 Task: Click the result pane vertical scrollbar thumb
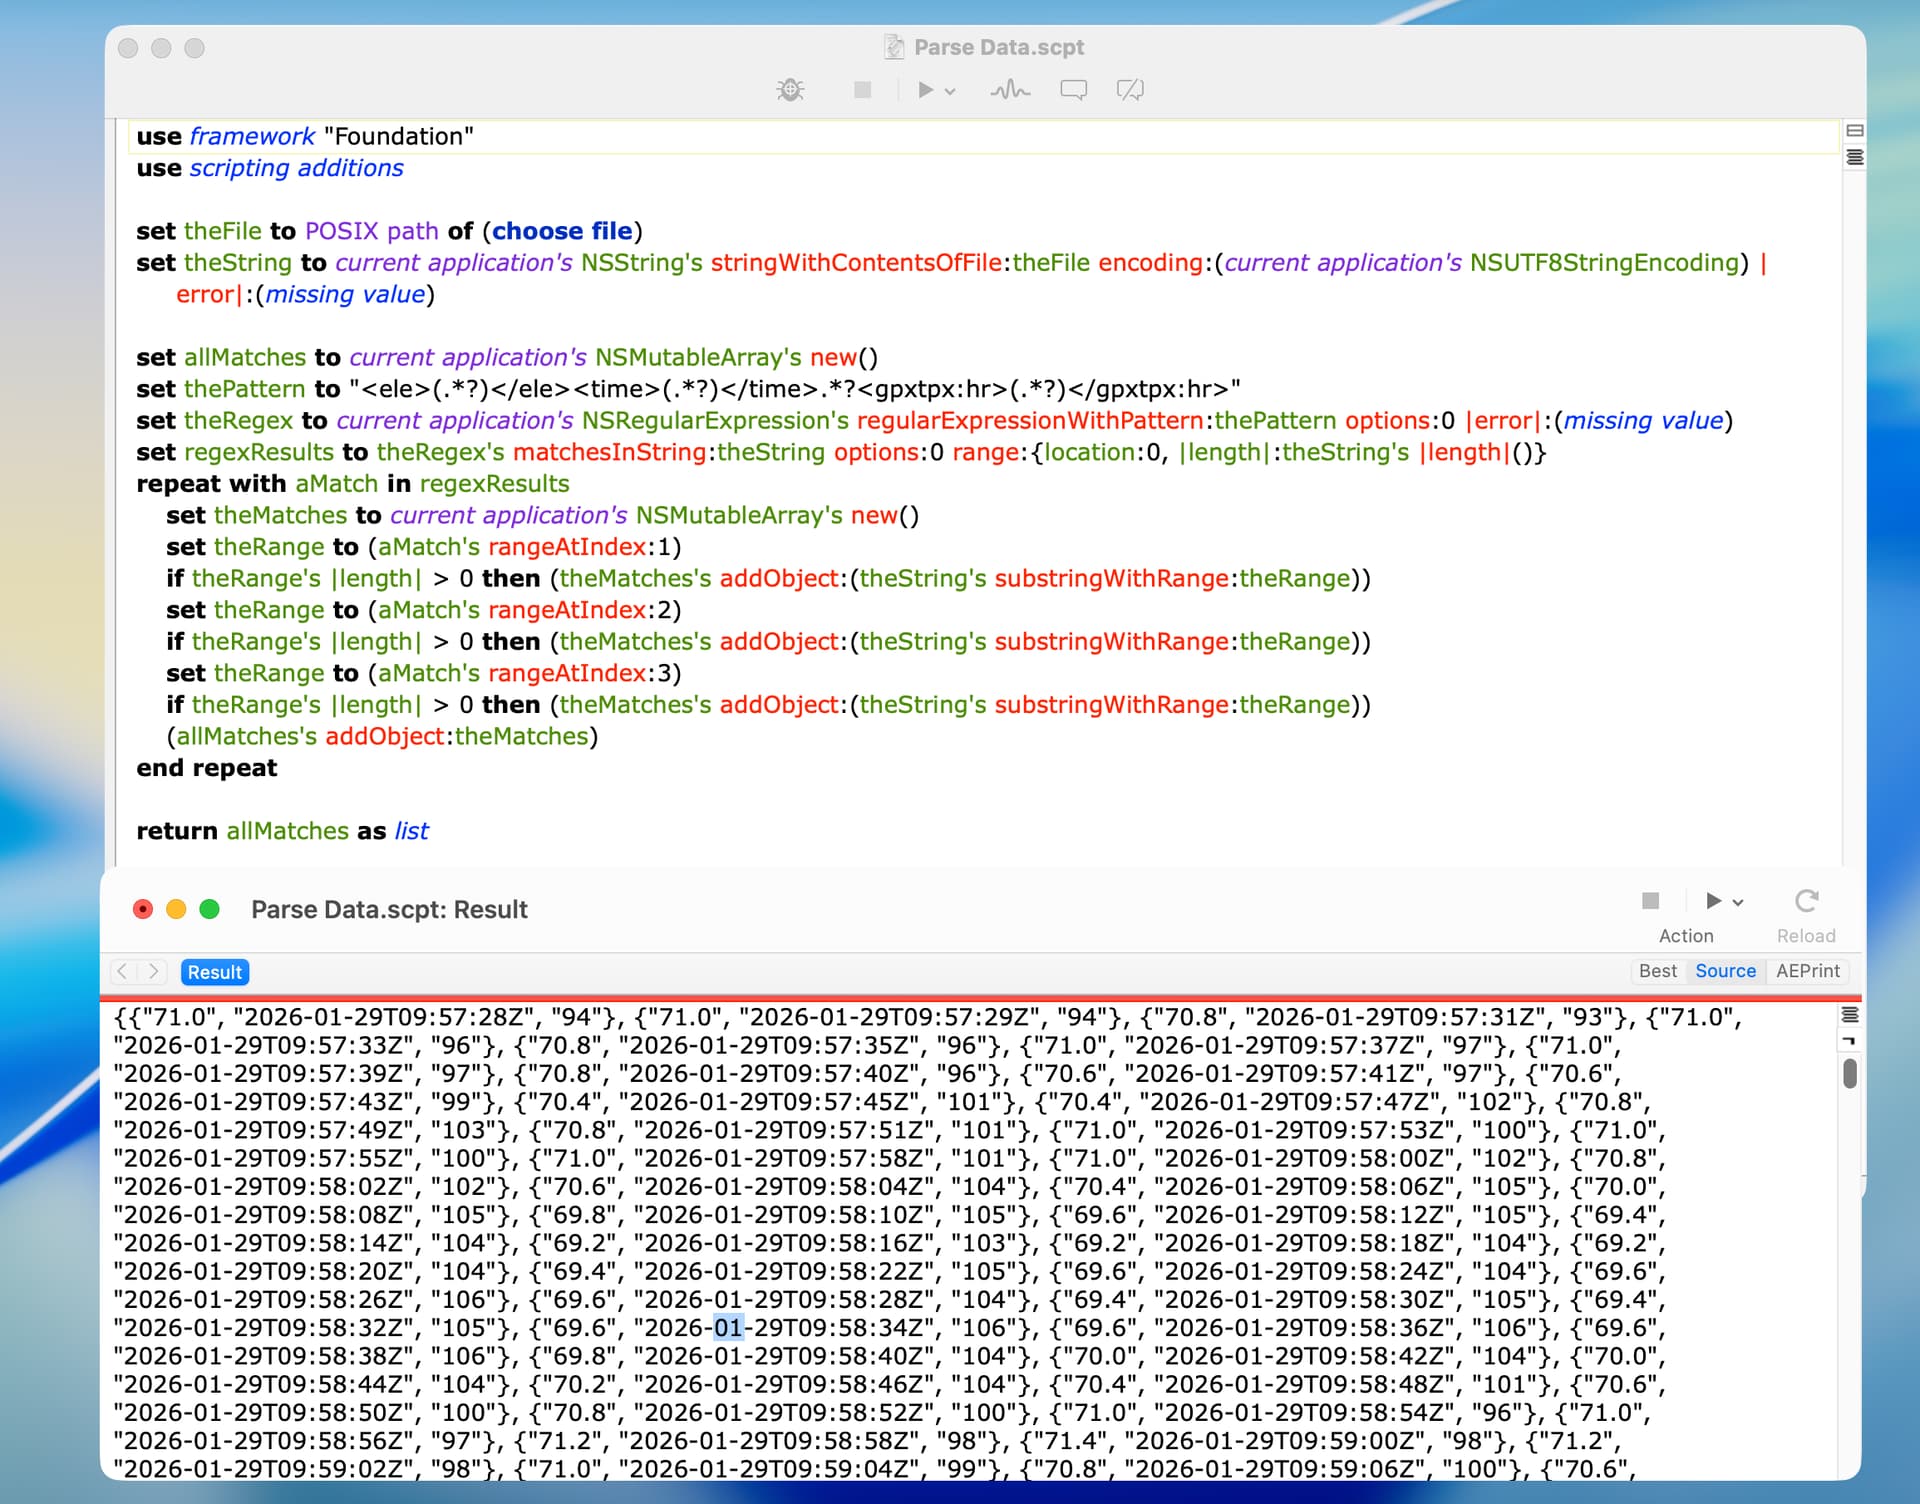(1849, 1073)
